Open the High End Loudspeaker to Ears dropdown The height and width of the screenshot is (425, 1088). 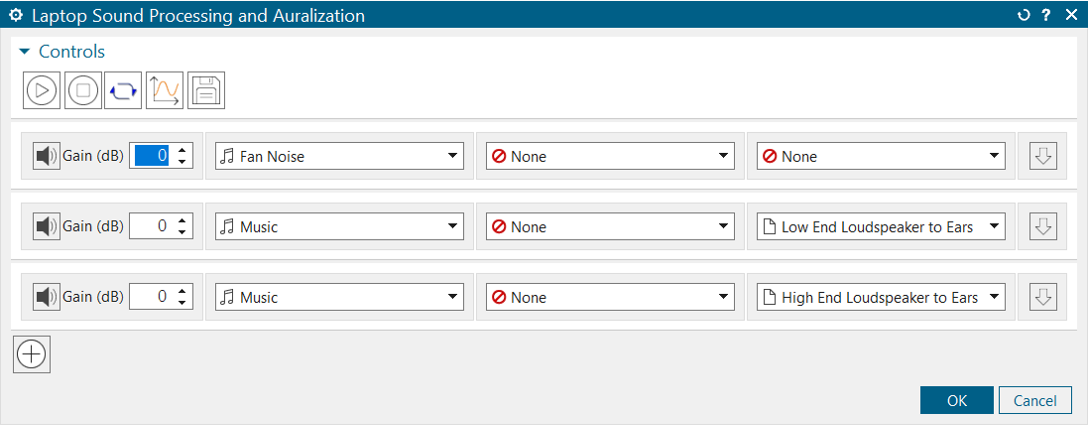coord(881,297)
